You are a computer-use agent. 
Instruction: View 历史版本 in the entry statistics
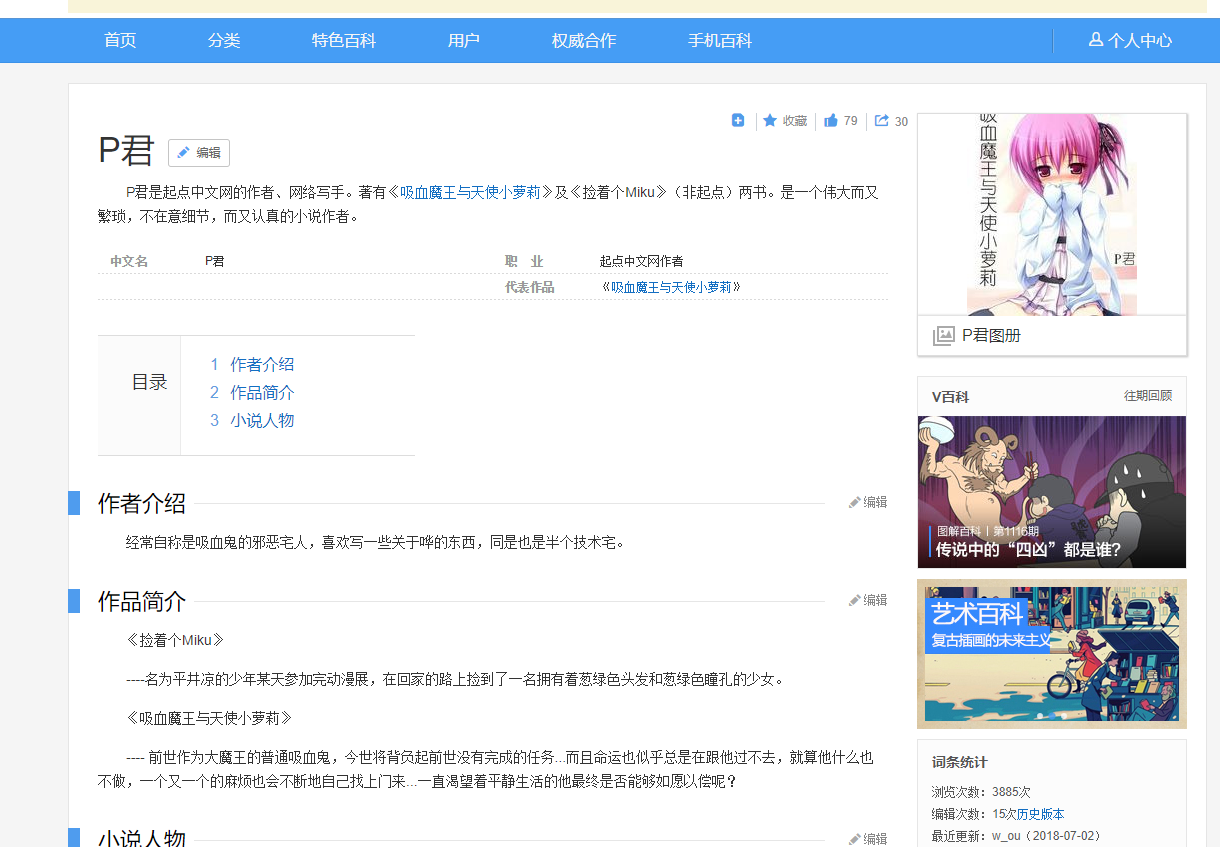pyautogui.click(x=1040, y=814)
